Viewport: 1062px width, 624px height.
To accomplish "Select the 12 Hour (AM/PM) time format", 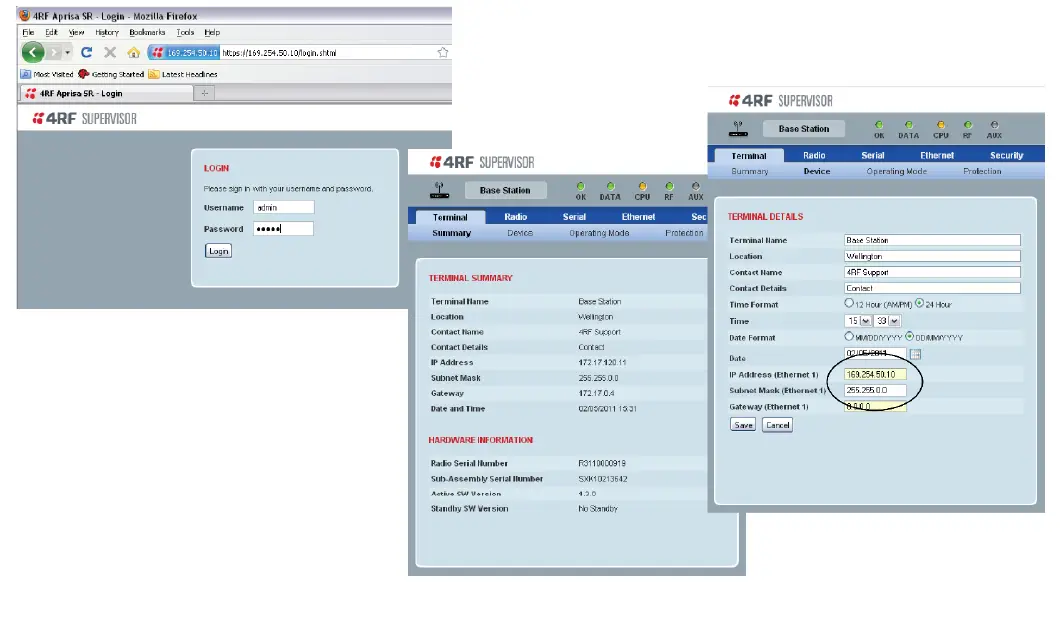I will pos(849,303).
